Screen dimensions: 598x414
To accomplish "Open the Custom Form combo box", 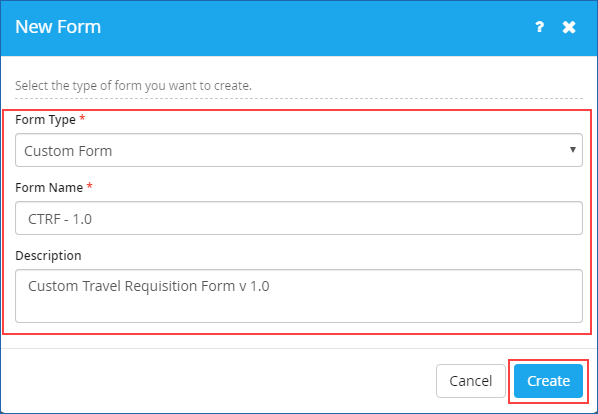I will click(299, 150).
